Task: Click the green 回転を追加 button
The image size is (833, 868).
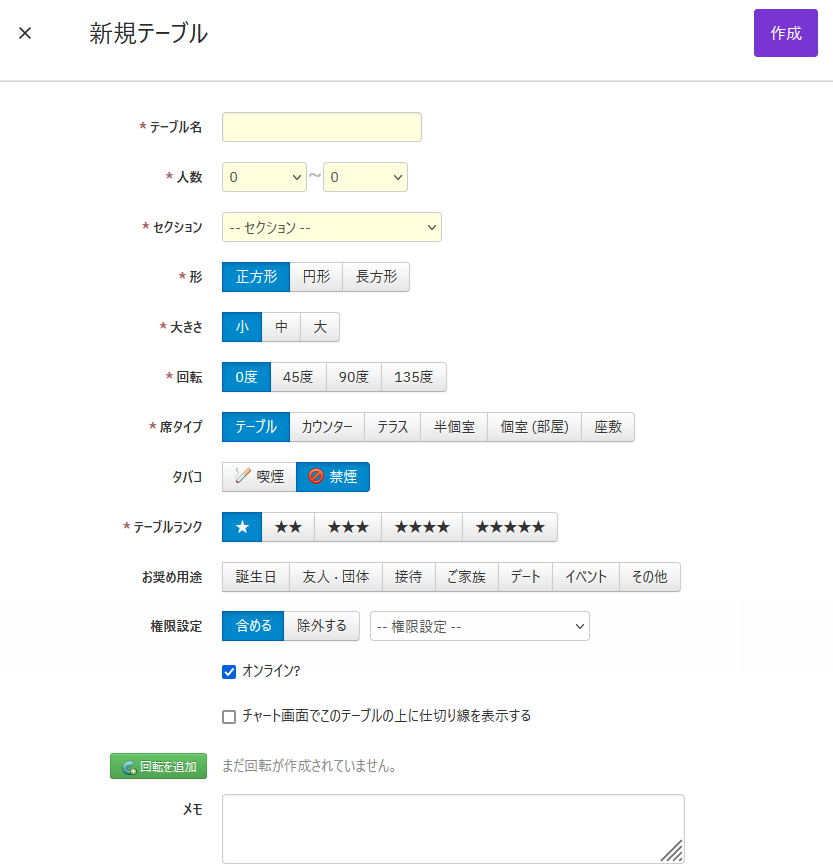Action: 158,766
